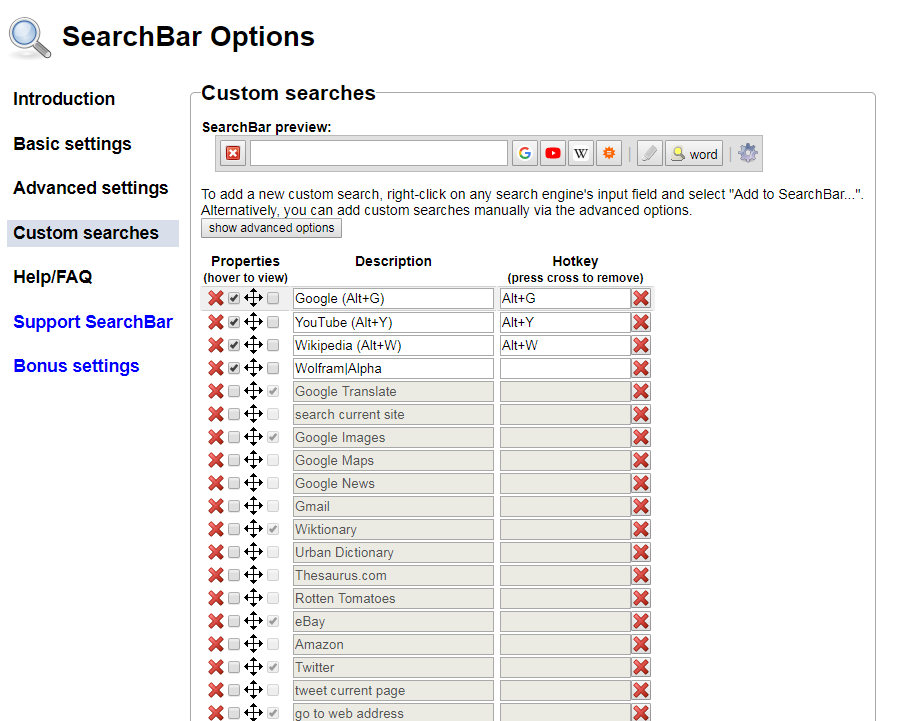The width and height of the screenshot is (901, 721).
Task: Edit the YouTube (Alt+Y) description field
Action: click(393, 322)
